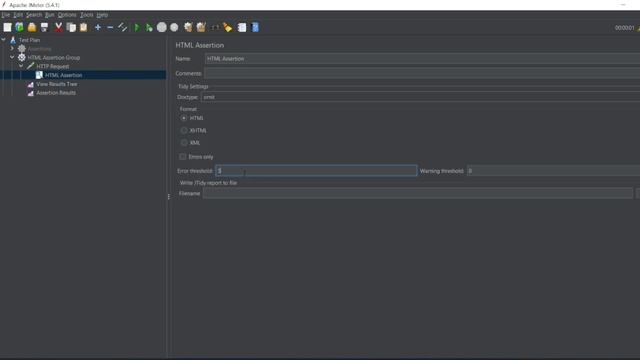Click the Error threshold field
Screen dimensions: 640x360
tap(316, 171)
